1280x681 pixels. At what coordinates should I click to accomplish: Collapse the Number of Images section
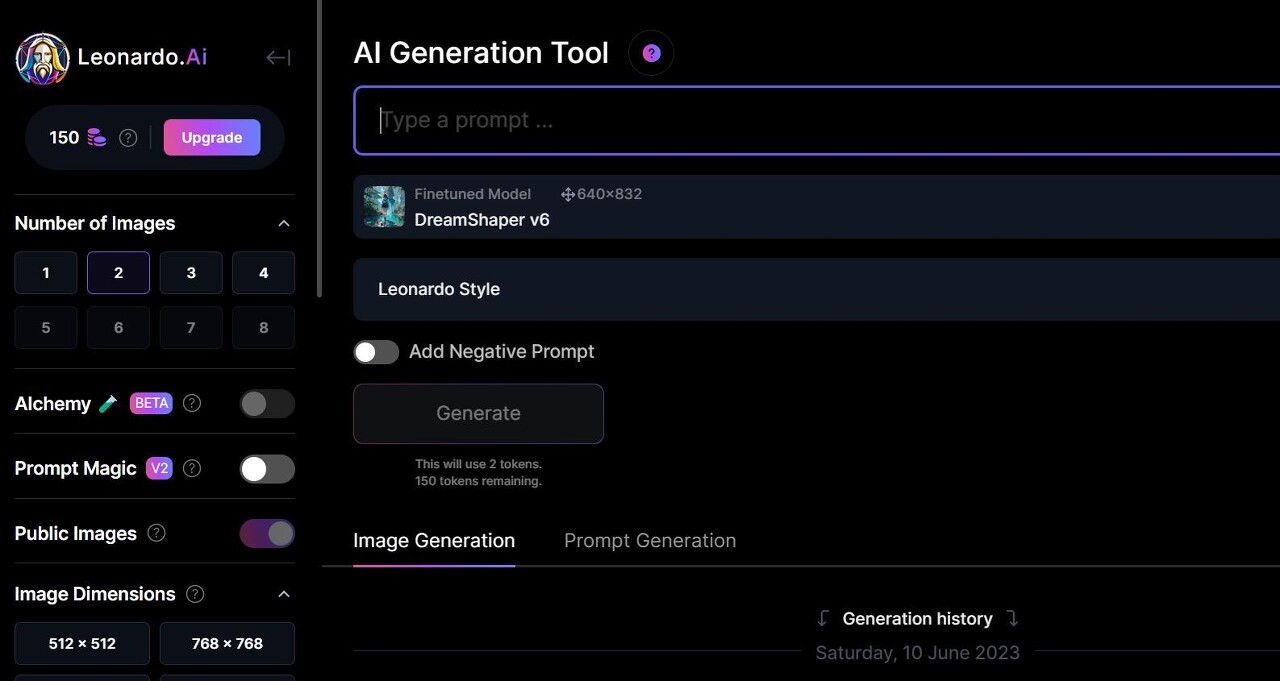pyautogui.click(x=284, y=223)
